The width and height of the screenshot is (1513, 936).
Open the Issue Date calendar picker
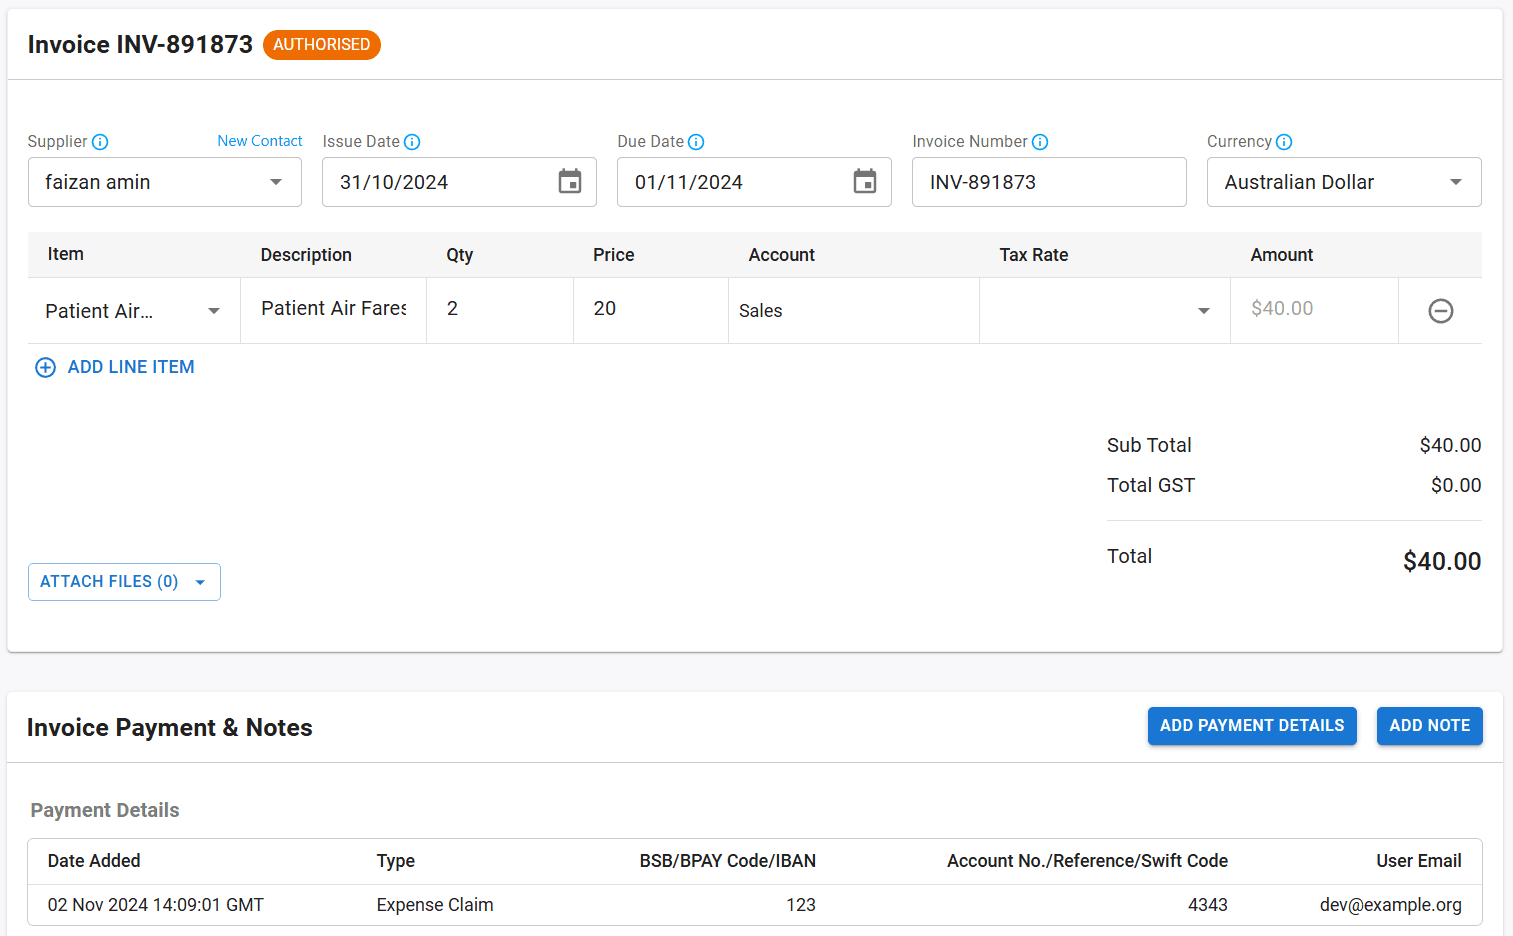point(570,181)
